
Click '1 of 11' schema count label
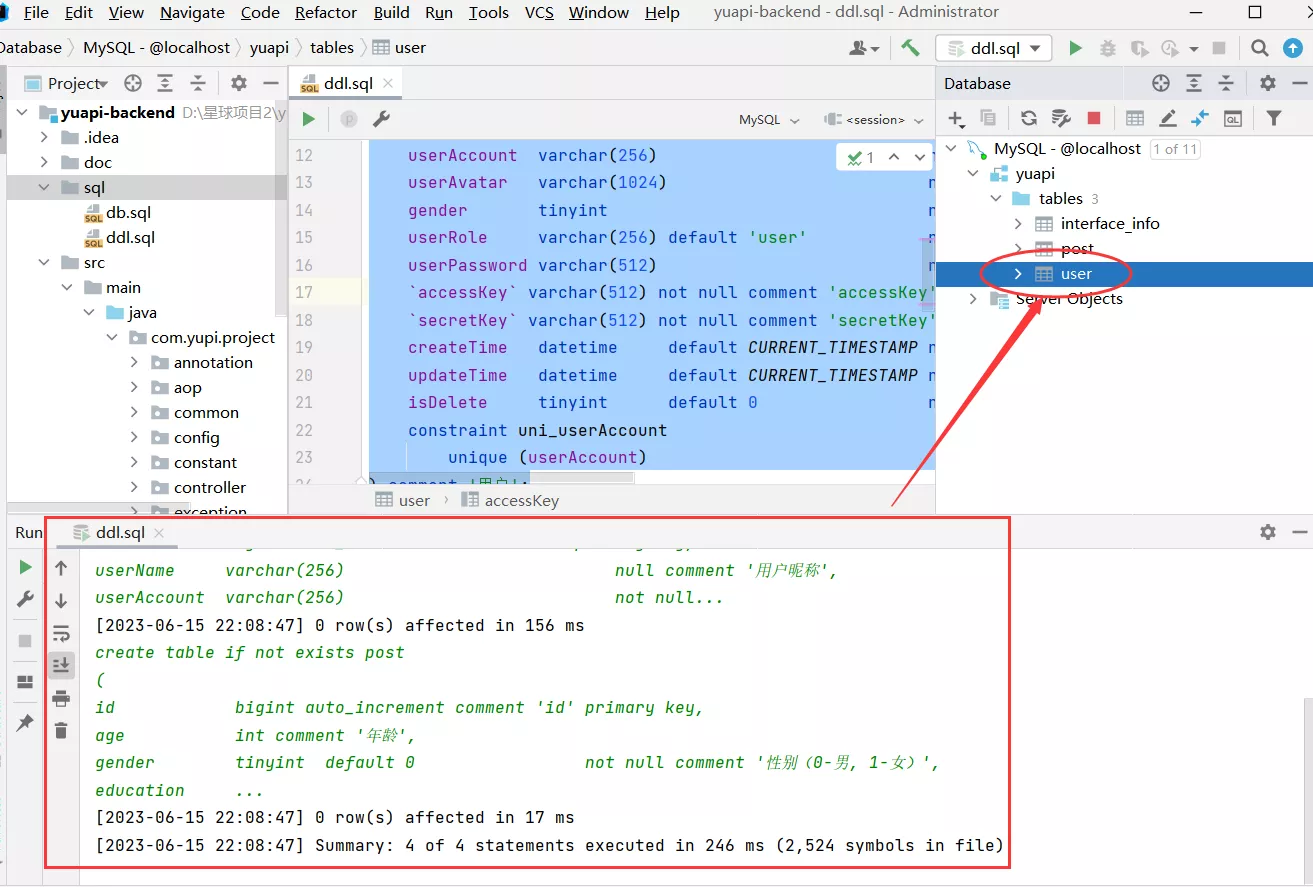tap(1175, 149)
